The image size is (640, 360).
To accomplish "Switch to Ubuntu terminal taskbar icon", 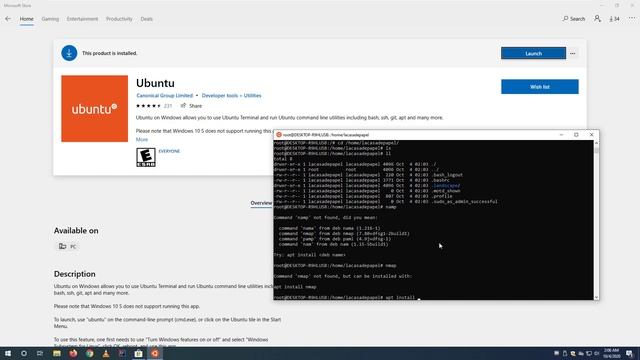I will pyautogui.click(x=155, y=353).
